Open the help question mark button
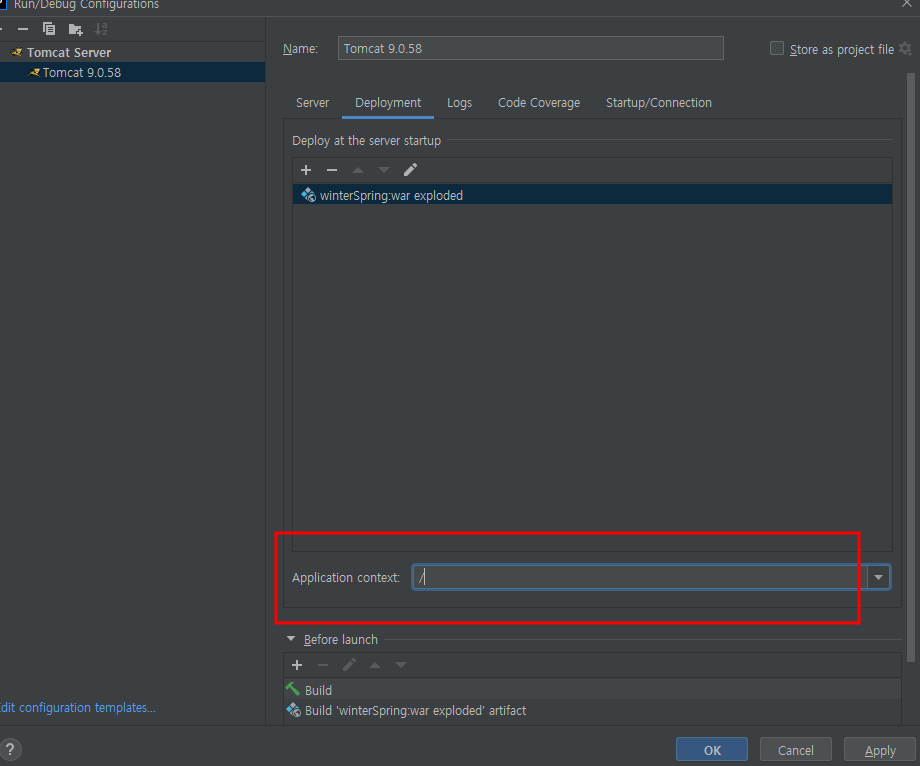The width and height of the screenshot is (920, 766). coord(10,749)
